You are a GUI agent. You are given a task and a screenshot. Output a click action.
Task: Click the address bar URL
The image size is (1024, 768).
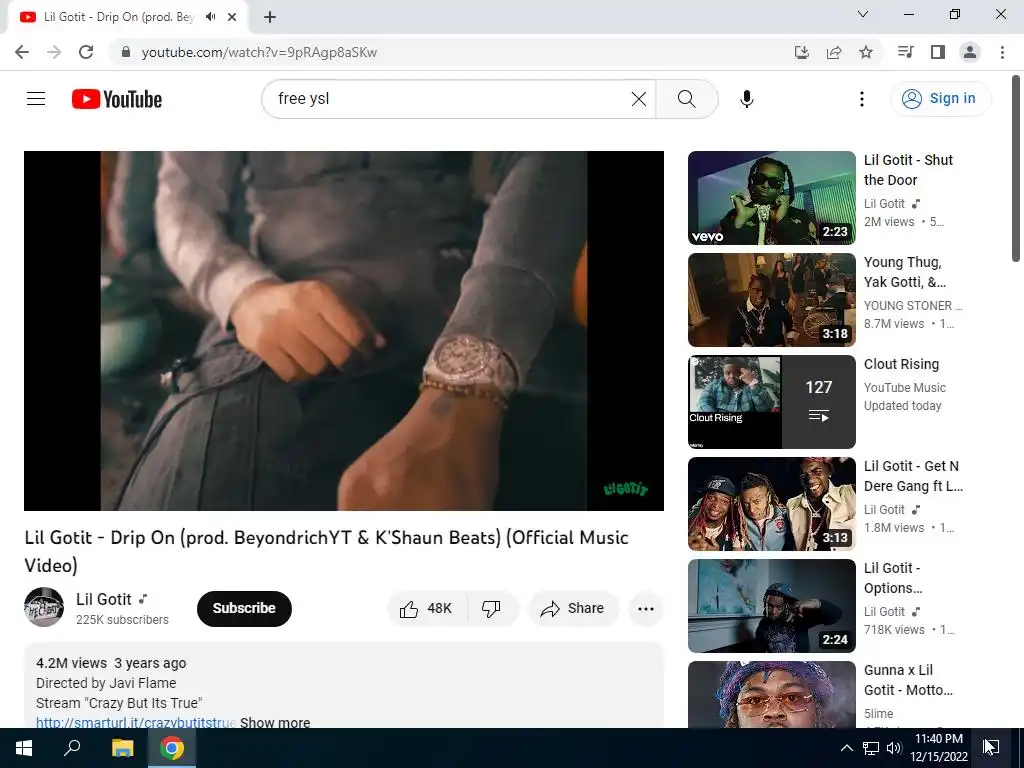click(259, 52)
